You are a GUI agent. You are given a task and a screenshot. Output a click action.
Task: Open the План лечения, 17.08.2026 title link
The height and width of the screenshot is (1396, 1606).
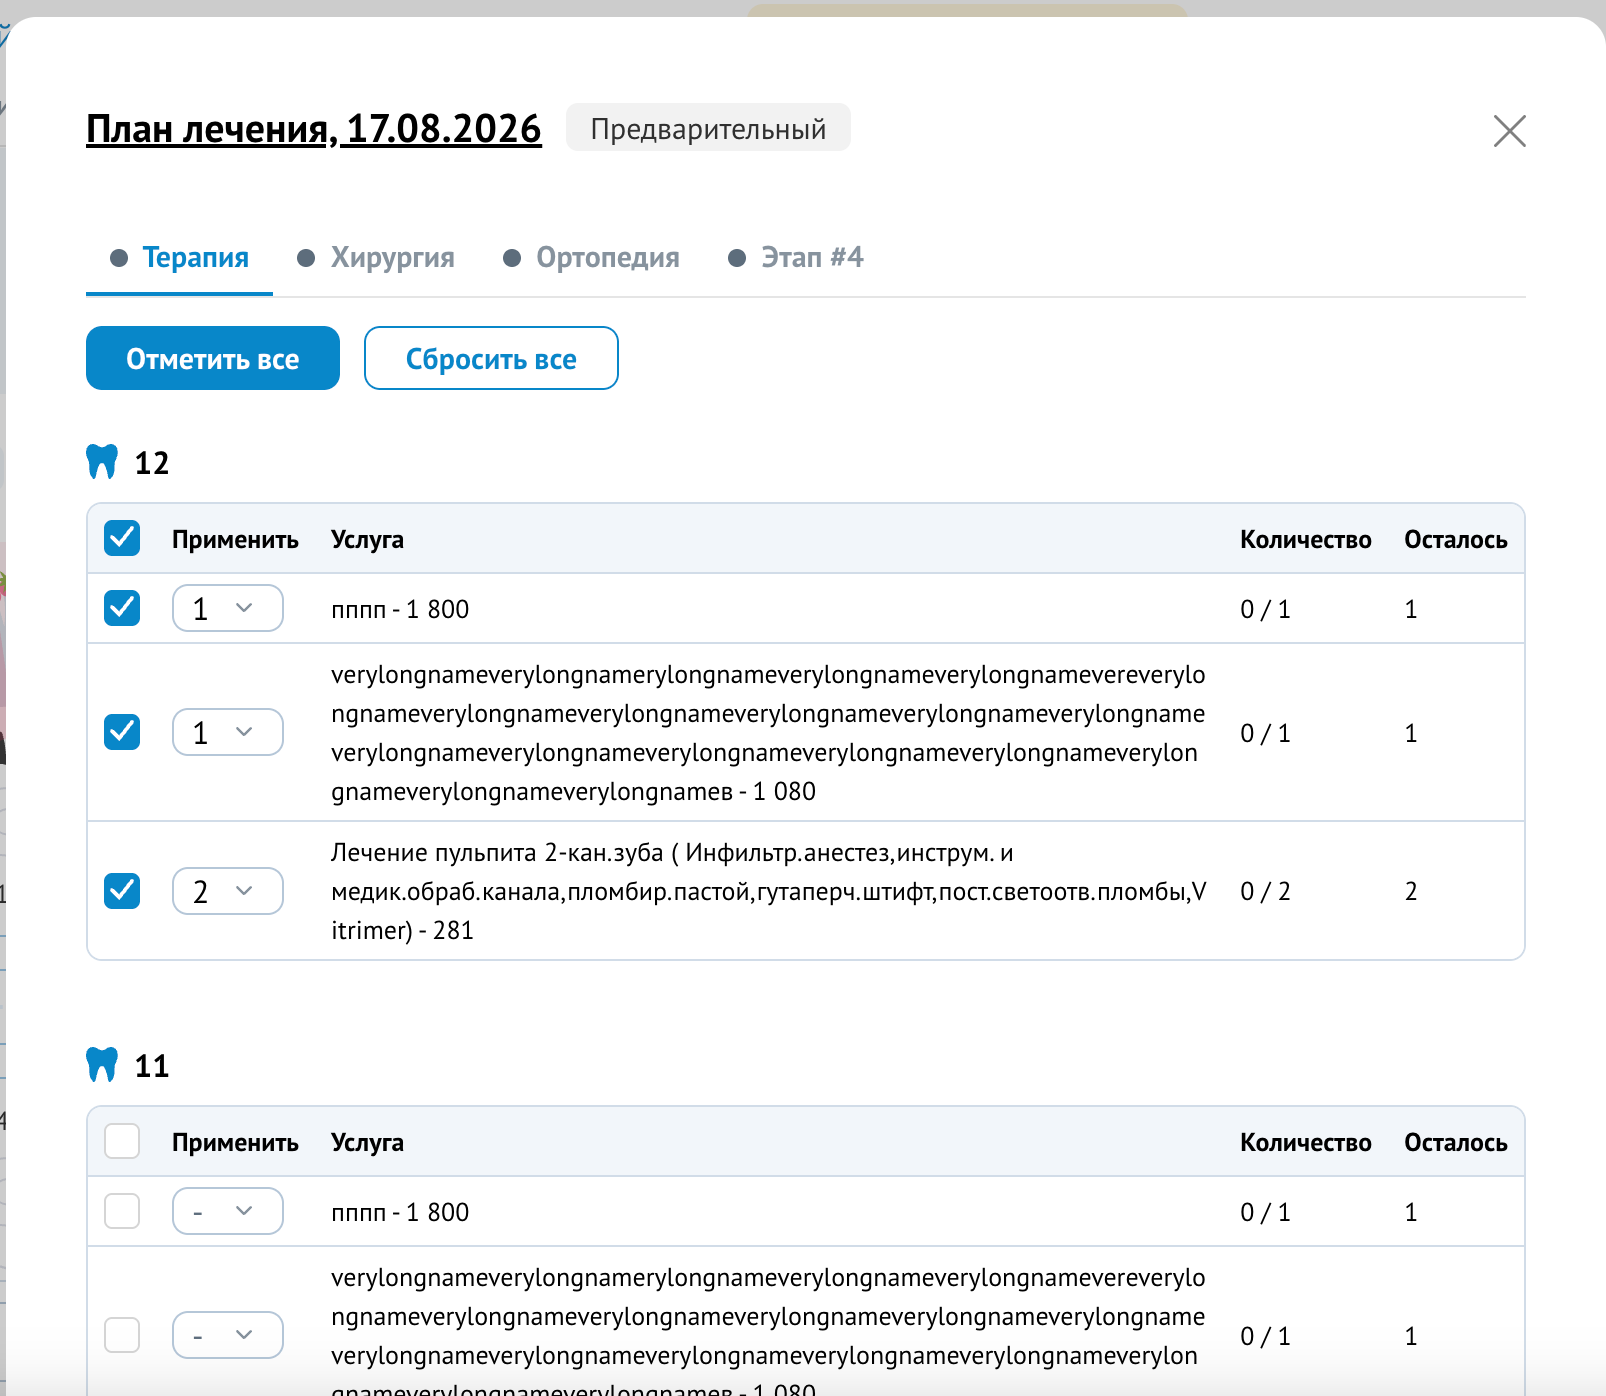coord(314,129)
